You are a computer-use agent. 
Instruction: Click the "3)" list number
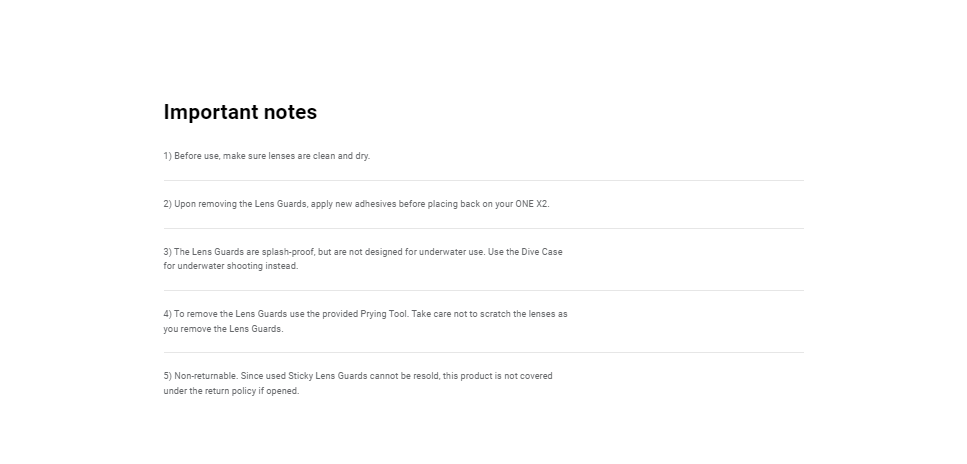(167, 252)
